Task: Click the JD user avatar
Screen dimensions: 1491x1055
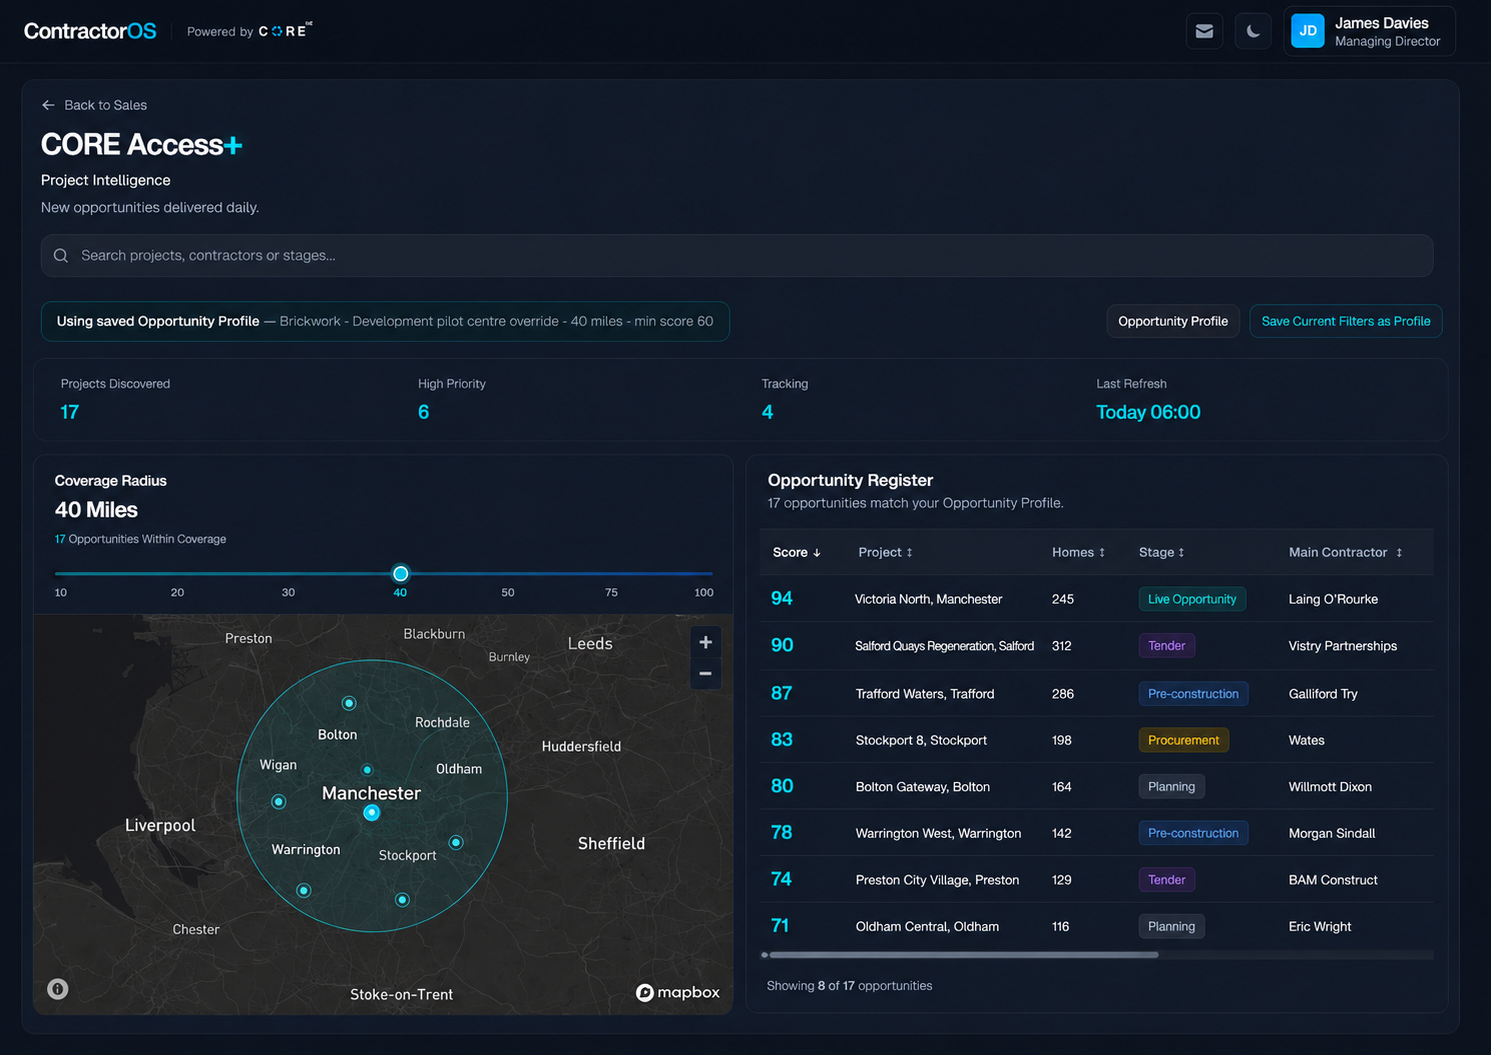Action: click(x=1308, y=31)
